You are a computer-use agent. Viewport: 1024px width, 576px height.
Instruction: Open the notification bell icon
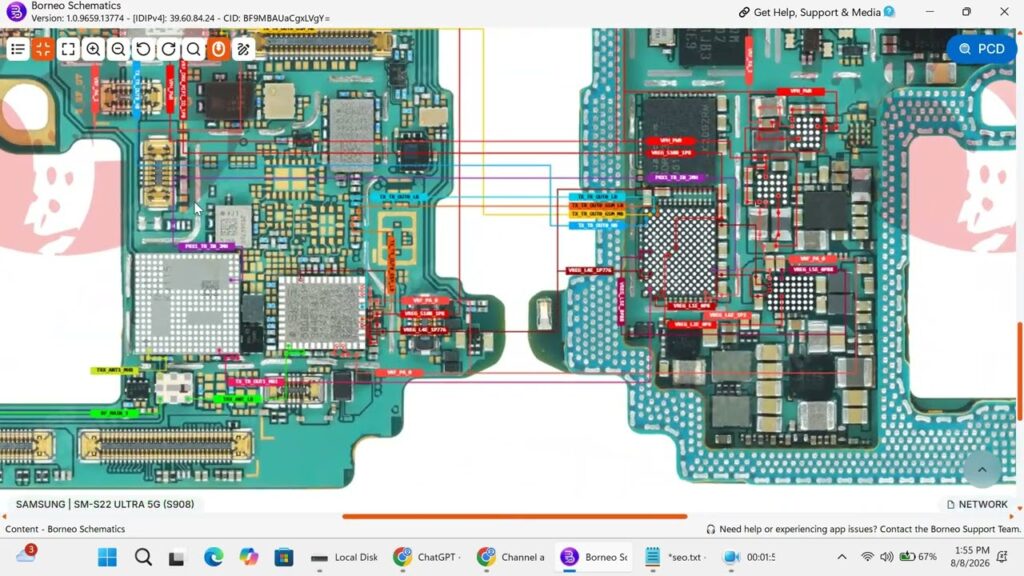pos(1002,557)
